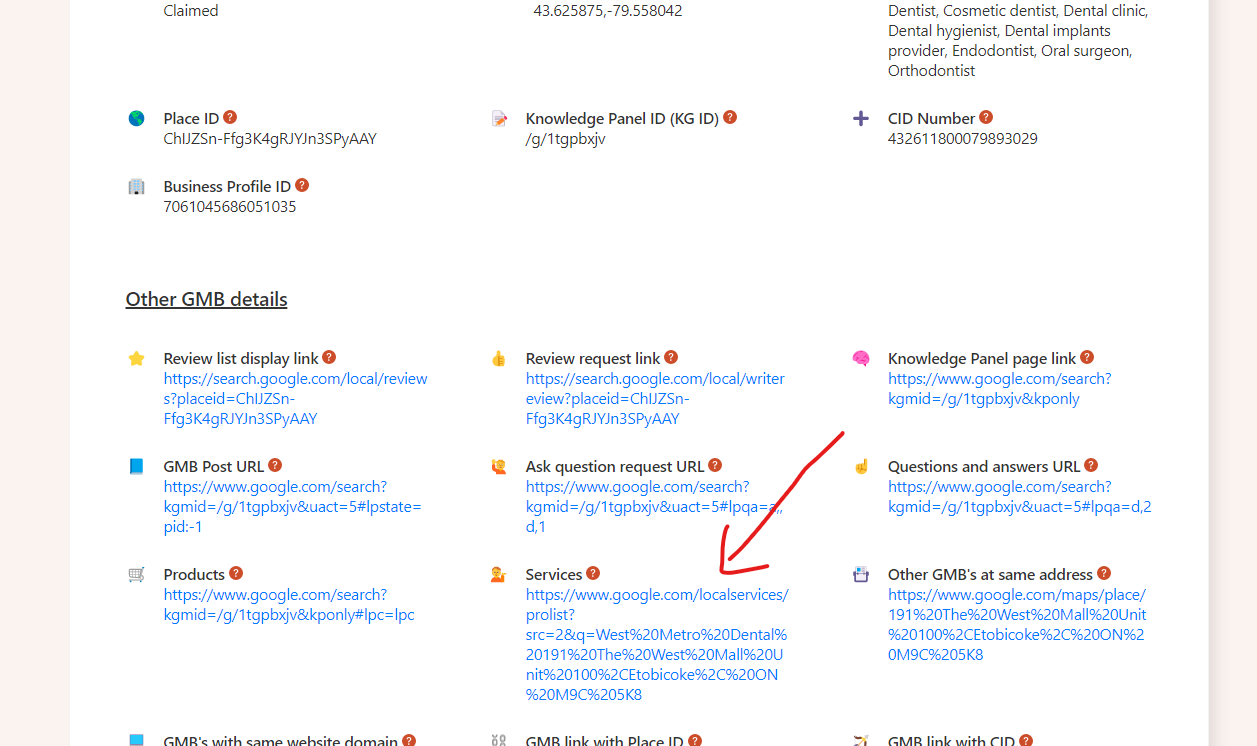Click the plus icon next to CID Number

tap(861, 118)
